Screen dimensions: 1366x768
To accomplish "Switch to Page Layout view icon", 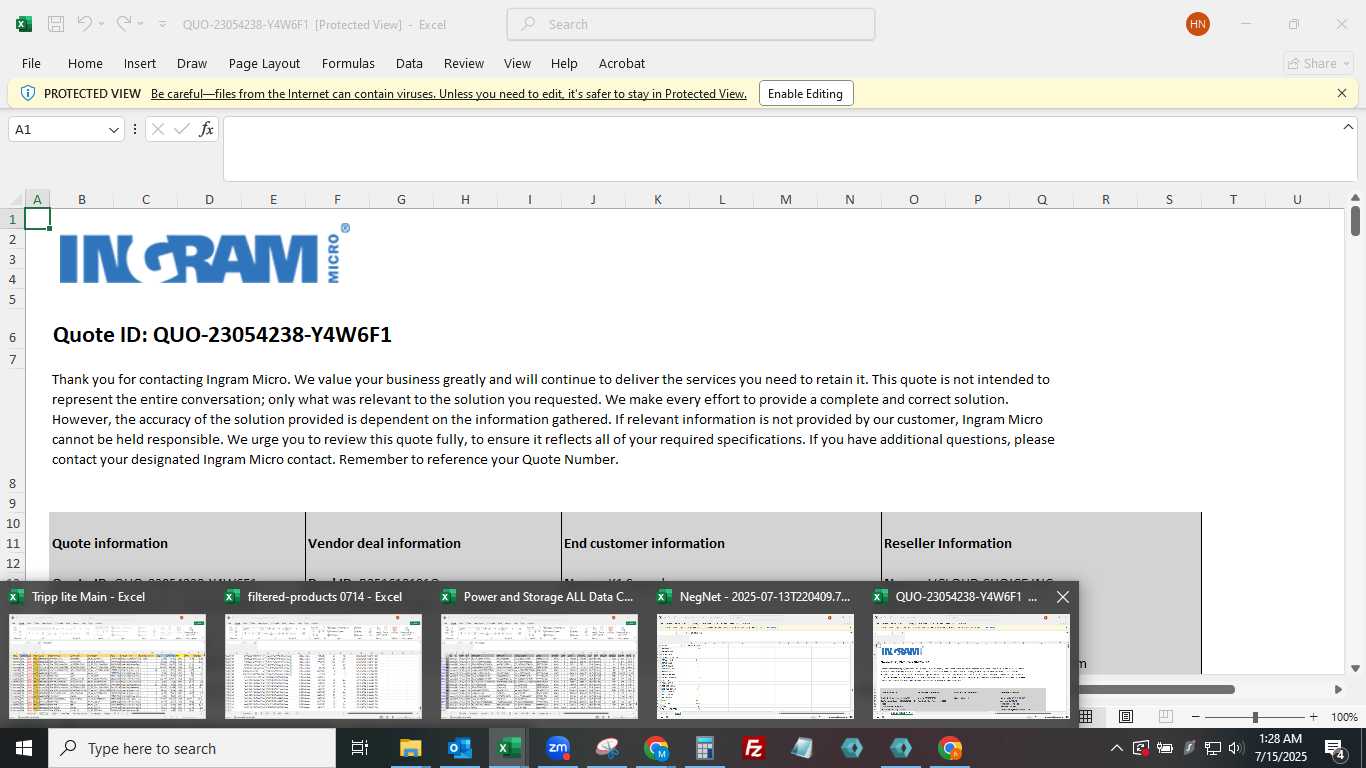I will tap(1126, 717).
